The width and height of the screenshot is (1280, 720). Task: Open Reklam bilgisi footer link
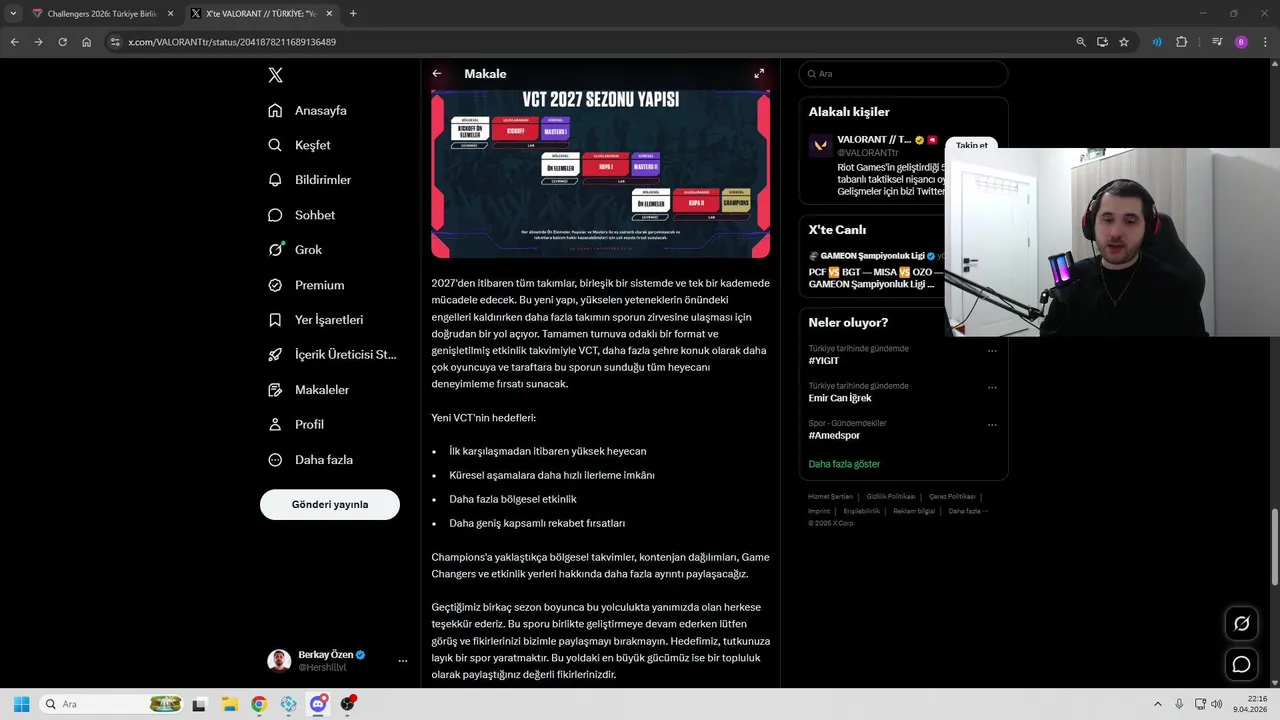pos(914,511)
